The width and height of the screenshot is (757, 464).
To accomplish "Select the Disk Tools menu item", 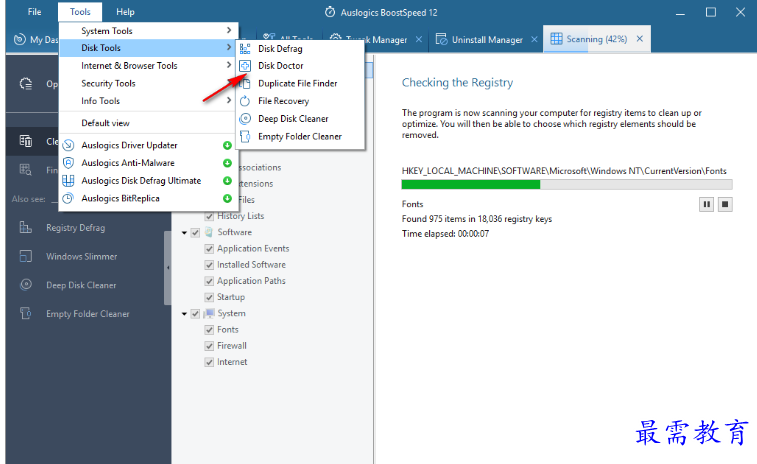I will click(x=148, y=48).
